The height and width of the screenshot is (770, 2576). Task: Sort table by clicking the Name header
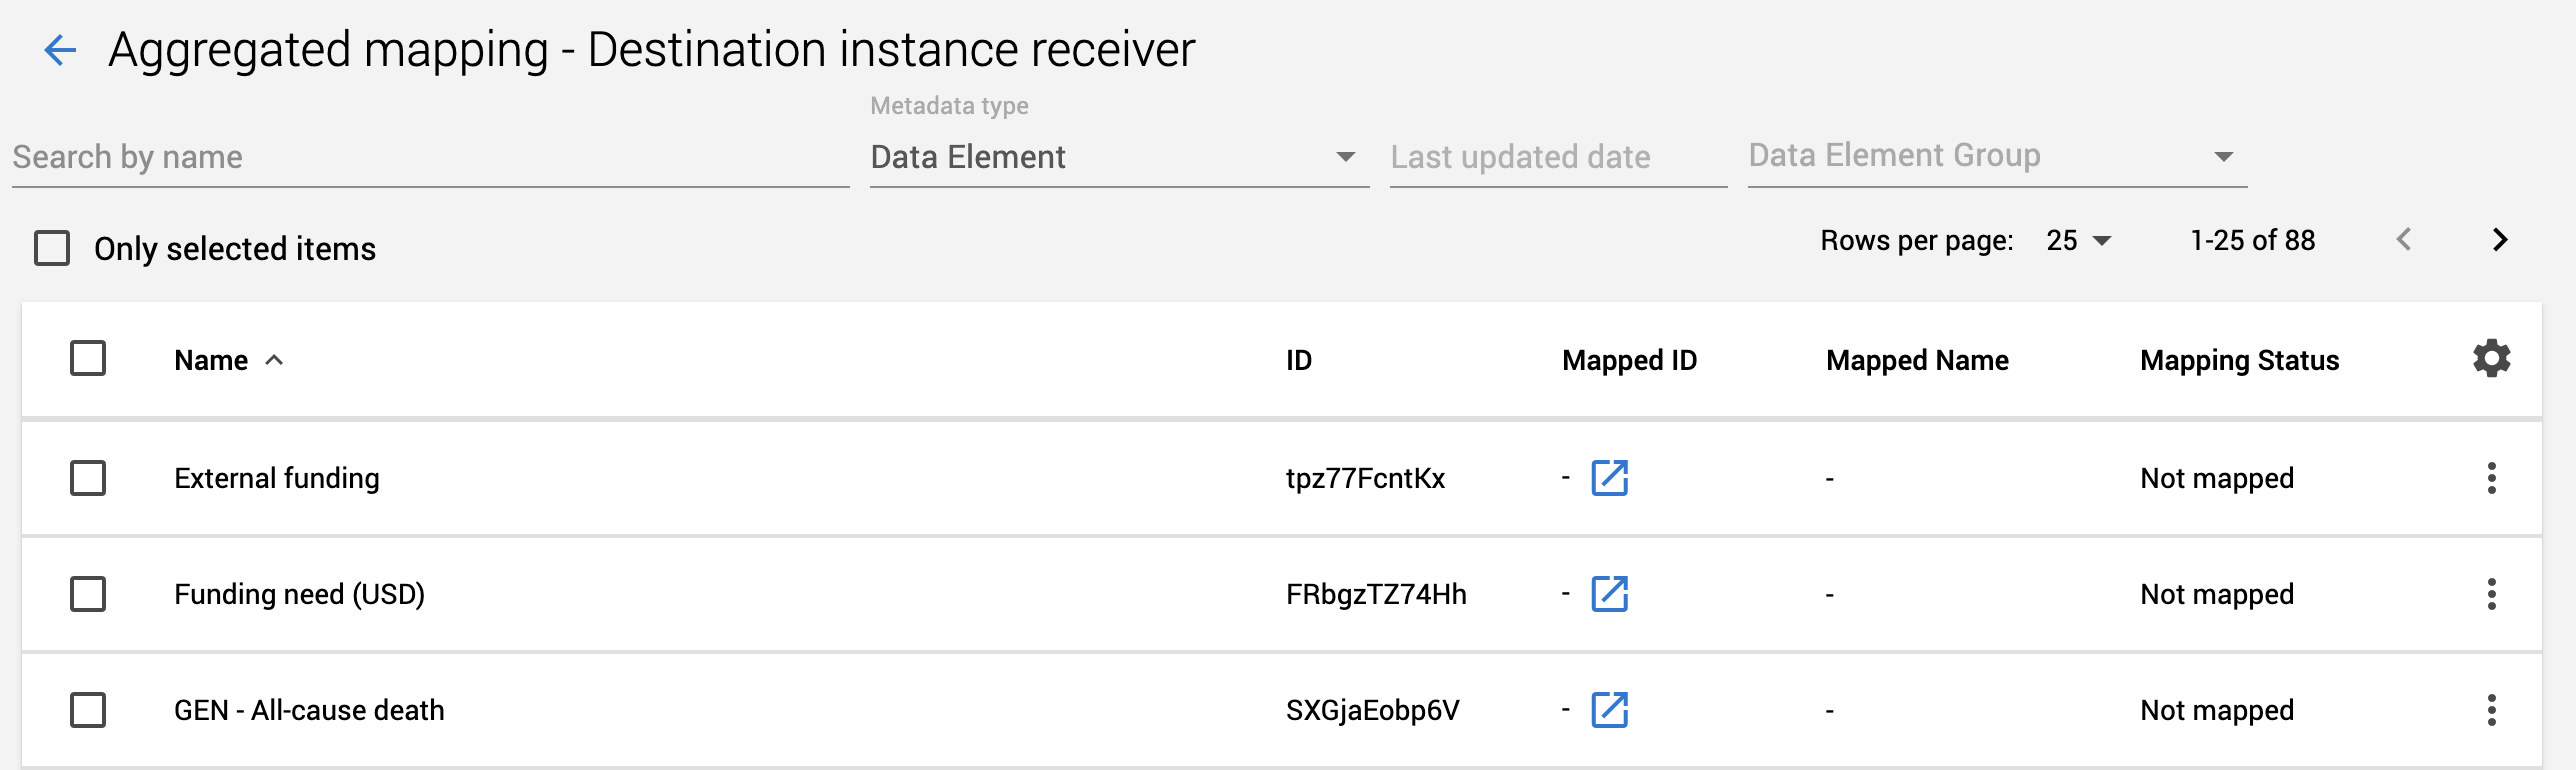click(x=210, y=360)
